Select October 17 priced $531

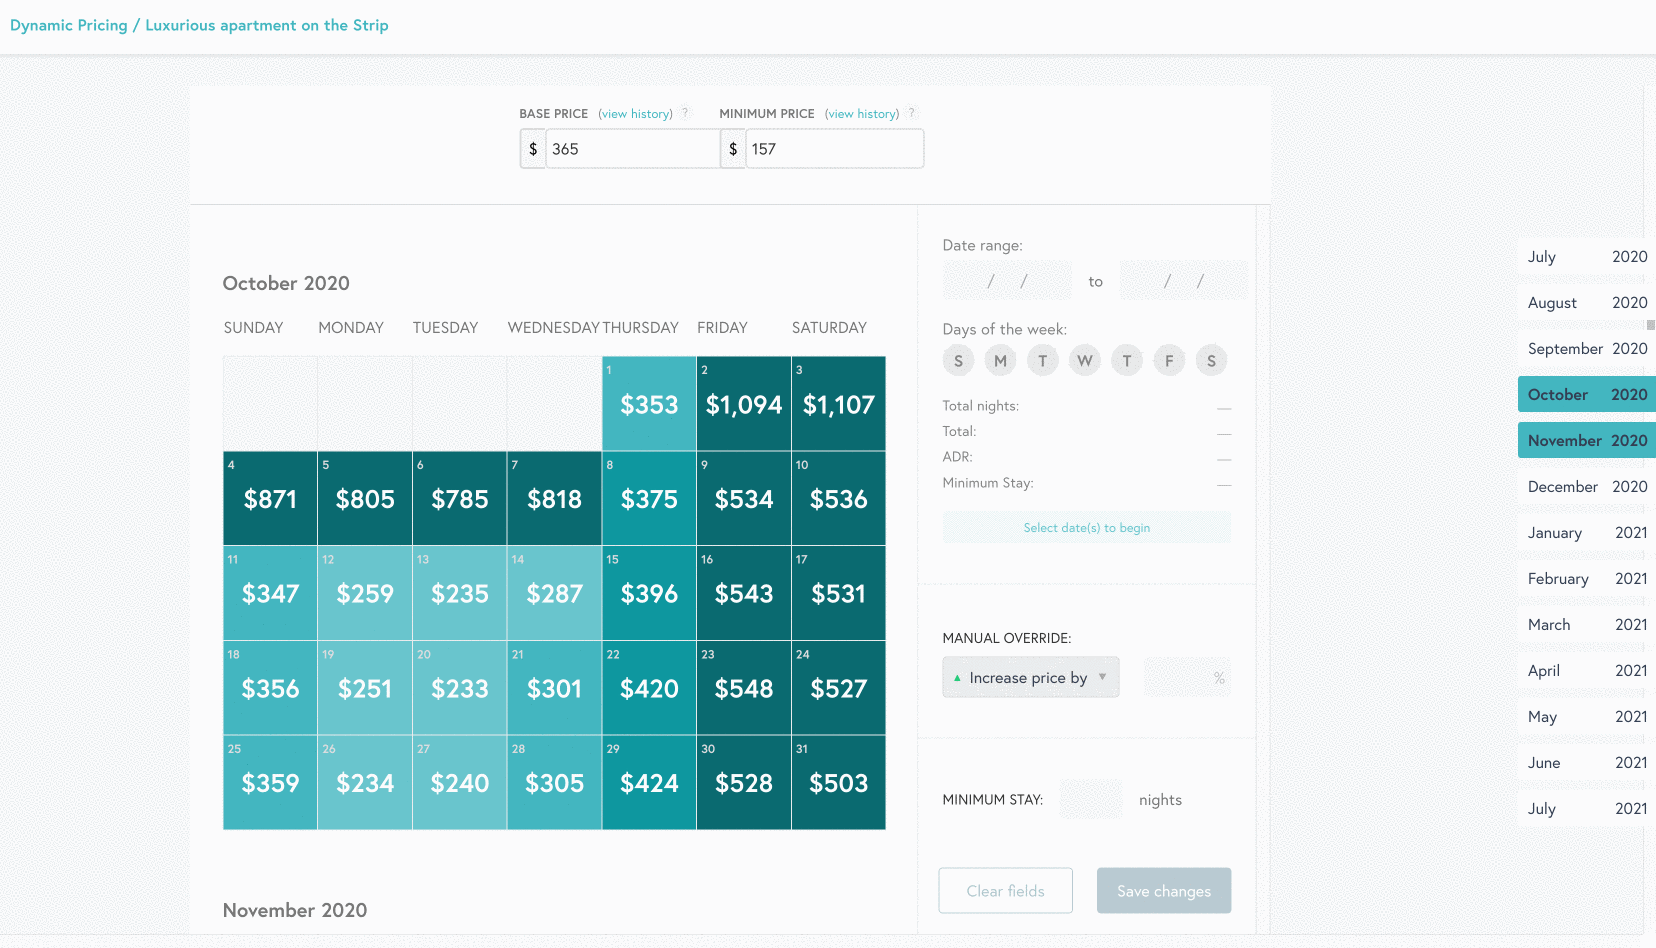839,593
